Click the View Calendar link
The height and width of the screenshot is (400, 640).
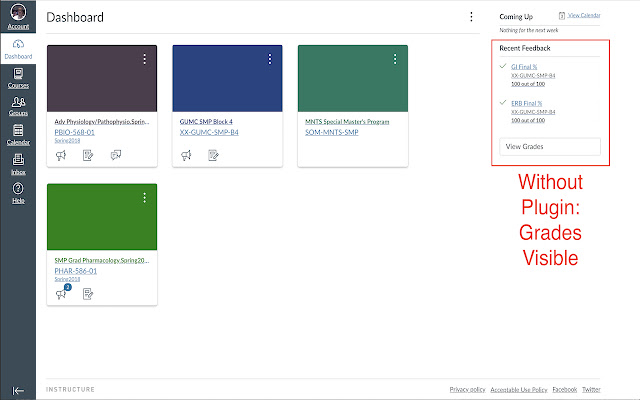pyautogui.click(x=584, y=16)
